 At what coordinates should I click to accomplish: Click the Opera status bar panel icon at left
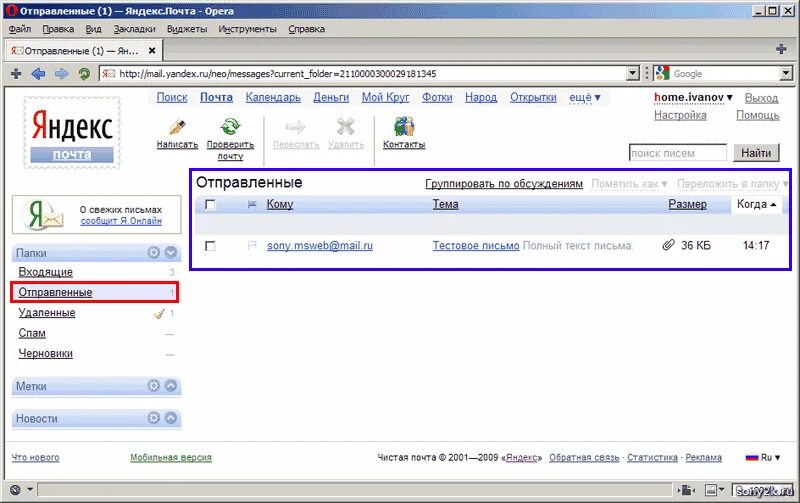click(x=15, y=490)
